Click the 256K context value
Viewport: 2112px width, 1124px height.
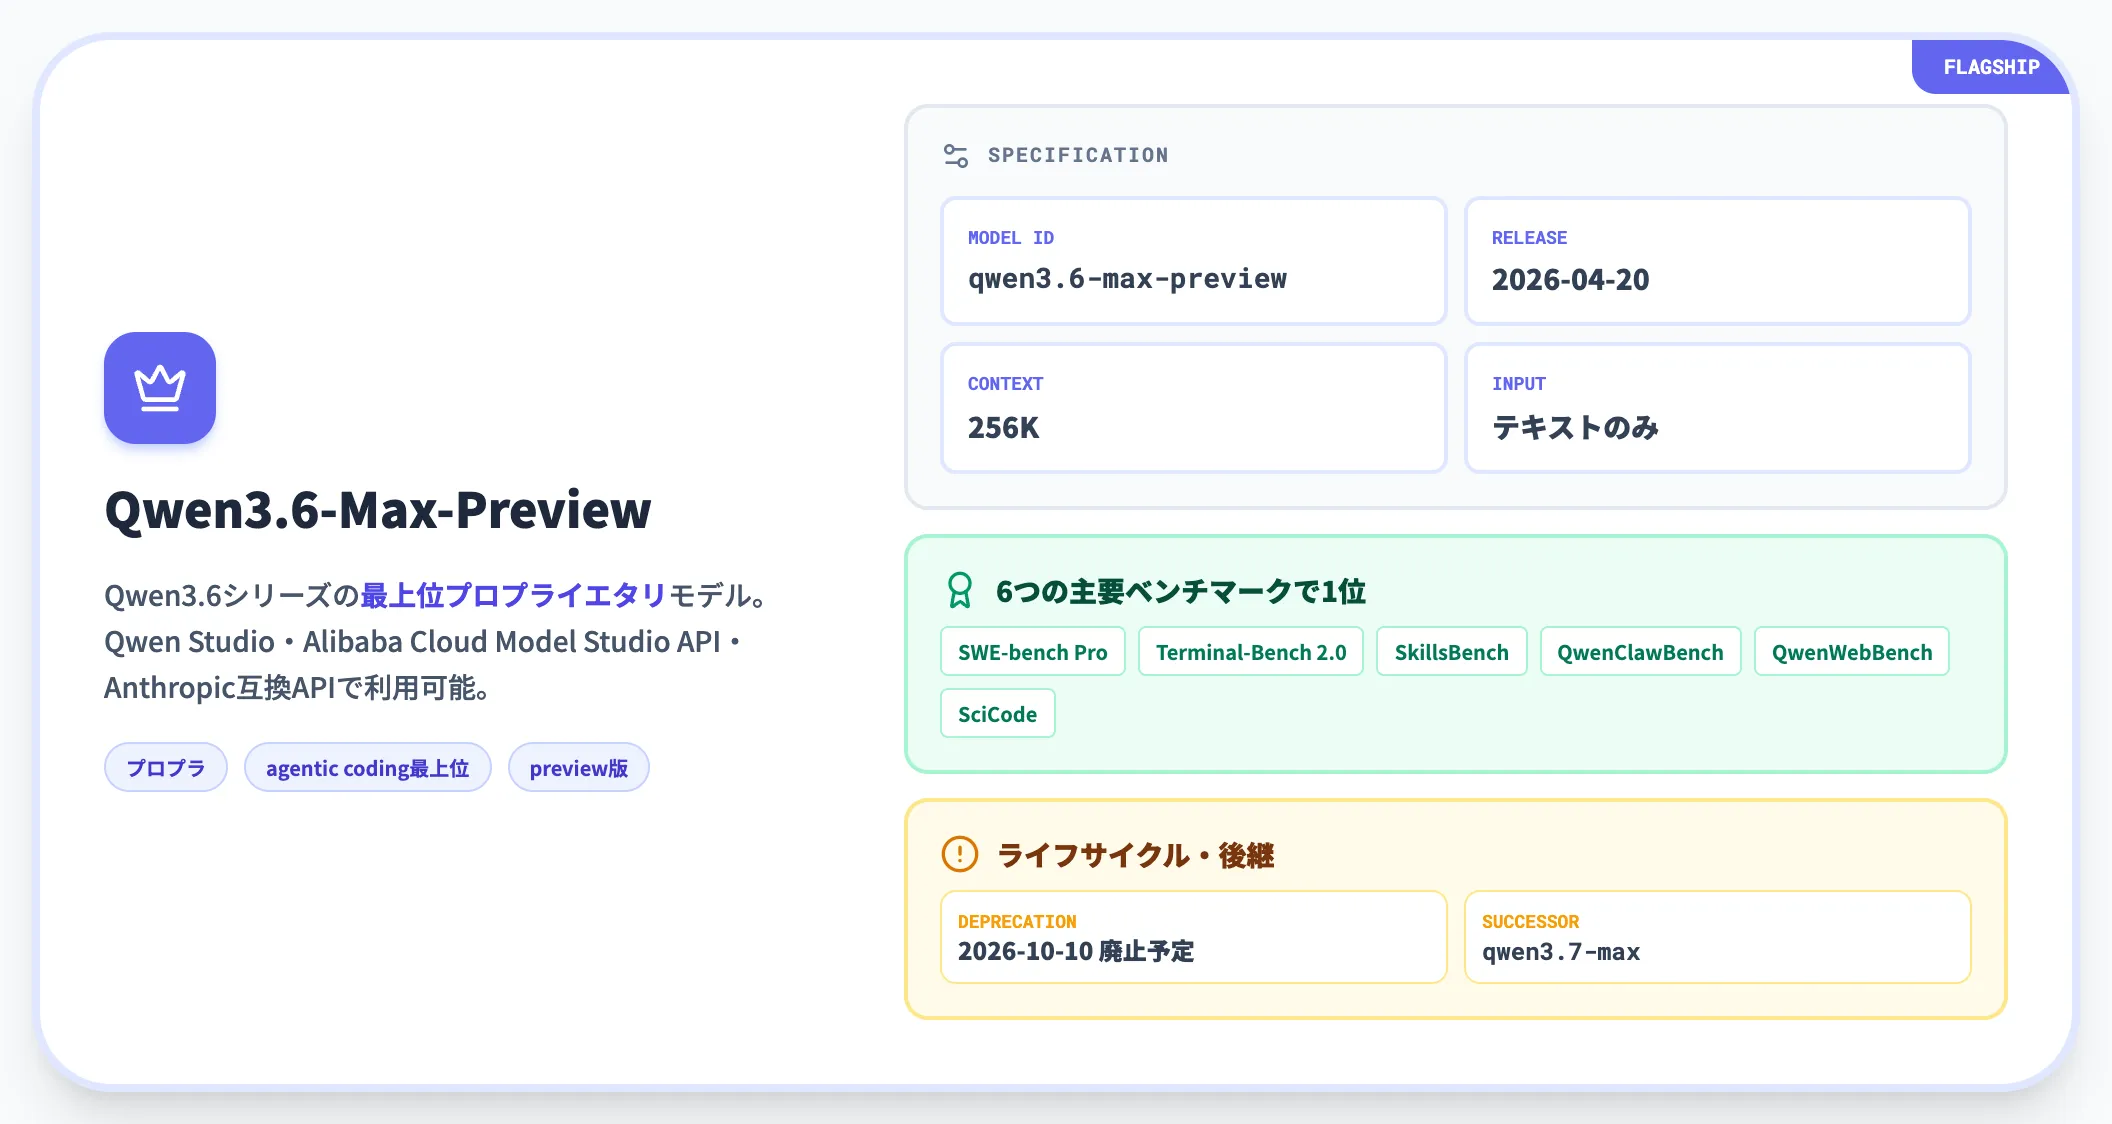pyautogui.click(x=1003, y=428)
